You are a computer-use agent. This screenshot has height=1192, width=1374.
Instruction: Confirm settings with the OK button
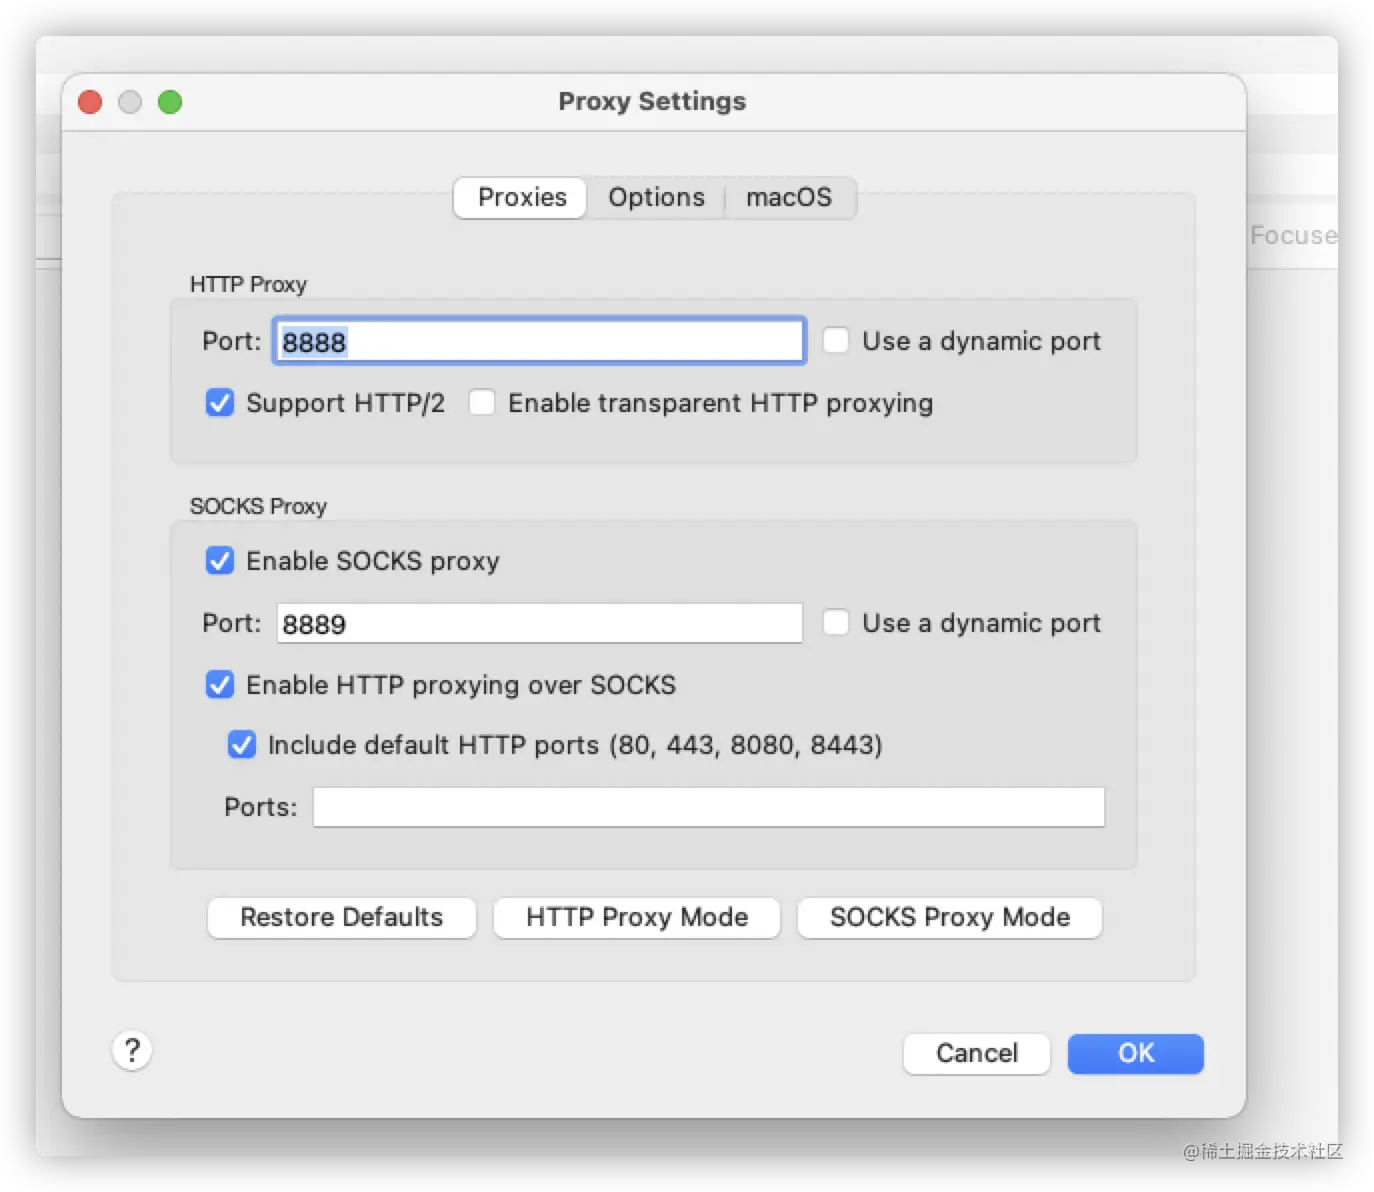[x=1136, y=1054]
